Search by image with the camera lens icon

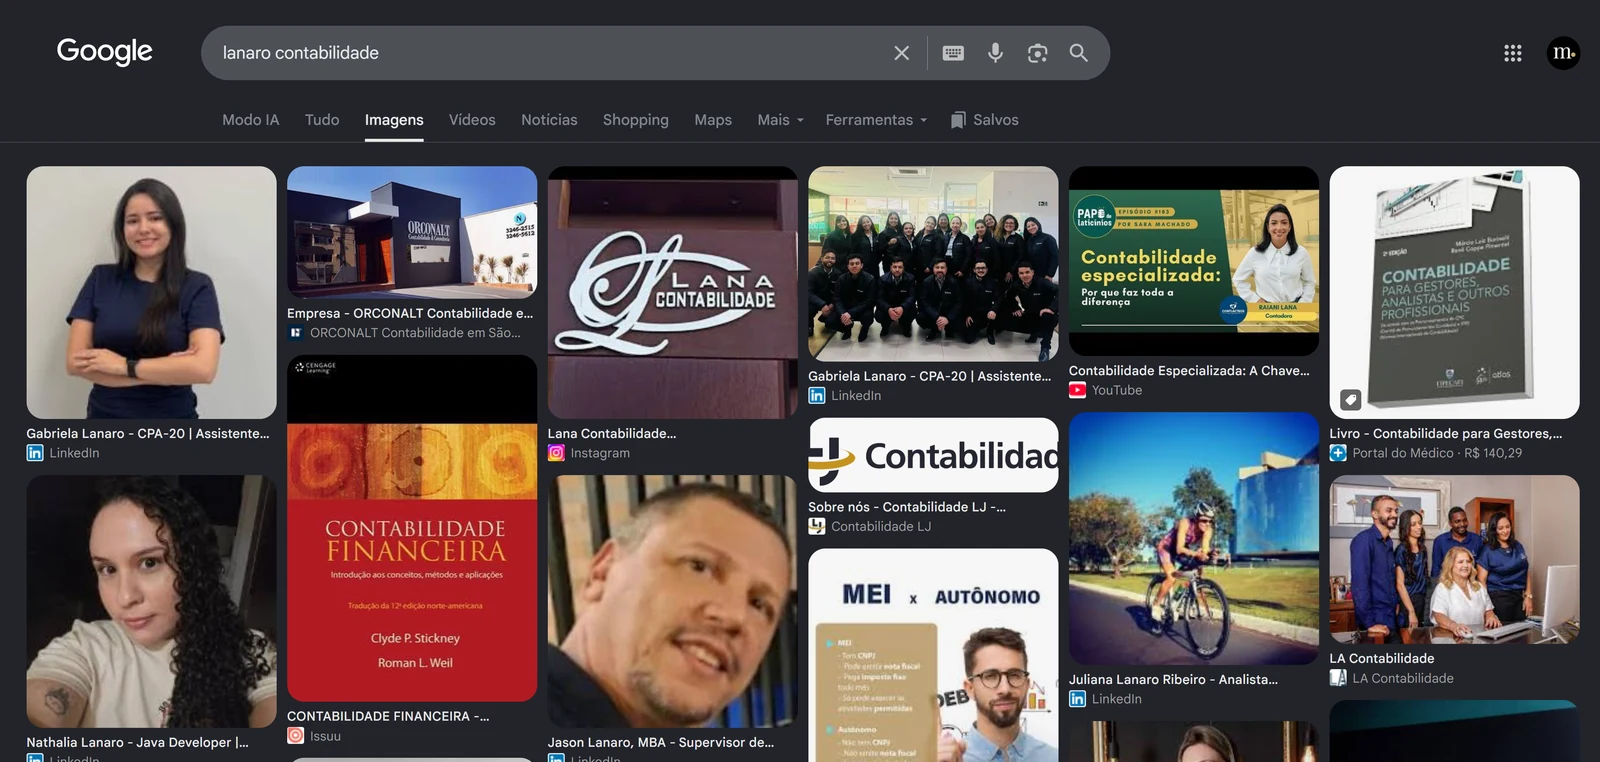pyautogui.click(x=1037, y=53)
